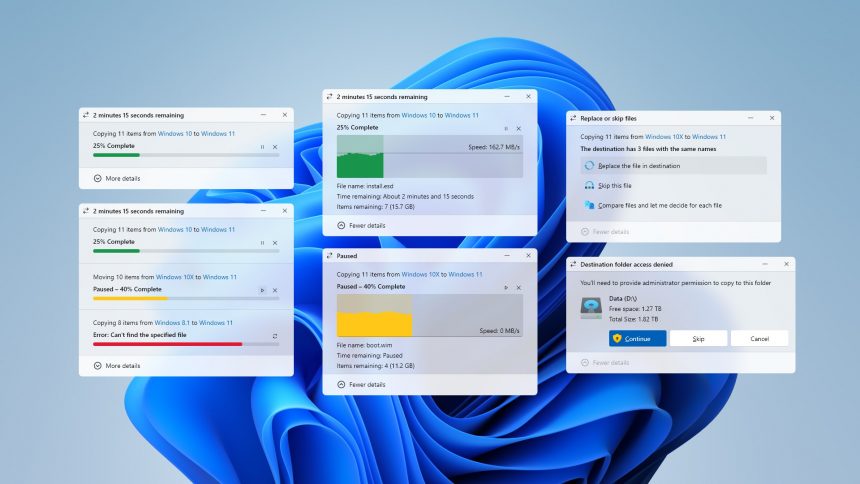Open Windows 10X link in Moving 10 items row
This screenshot has width=860, height=484.
point(175,277)
